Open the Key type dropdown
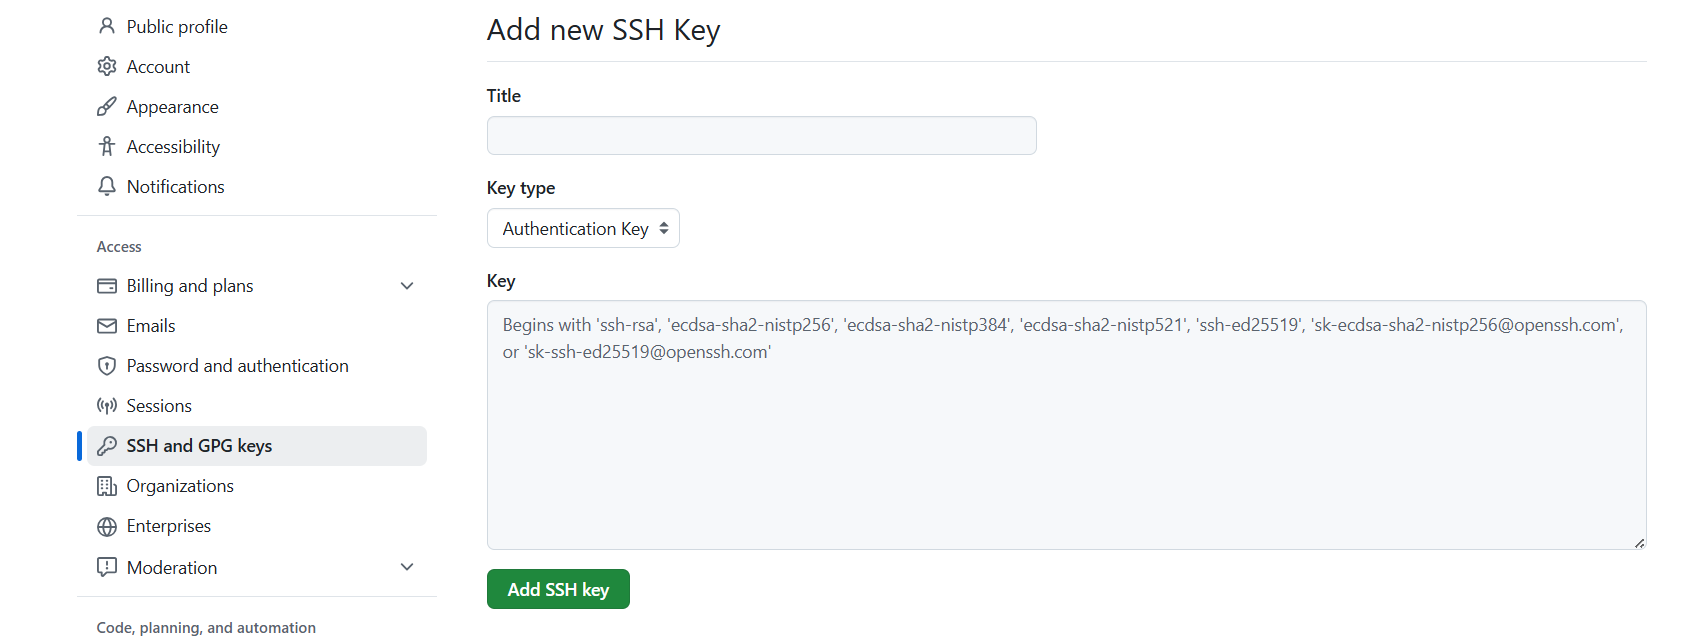Viewport: 1682px width, 639px height. click(583, 228)
